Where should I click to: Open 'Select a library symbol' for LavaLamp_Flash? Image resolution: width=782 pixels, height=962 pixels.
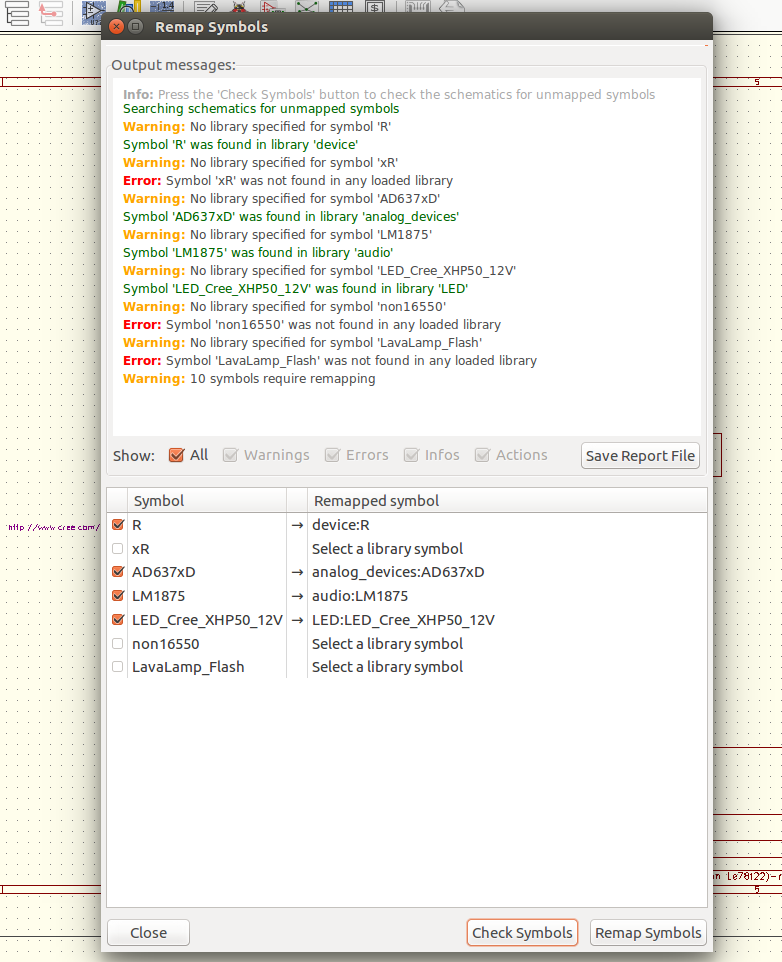pyautogui.click(x=387, y=667)
